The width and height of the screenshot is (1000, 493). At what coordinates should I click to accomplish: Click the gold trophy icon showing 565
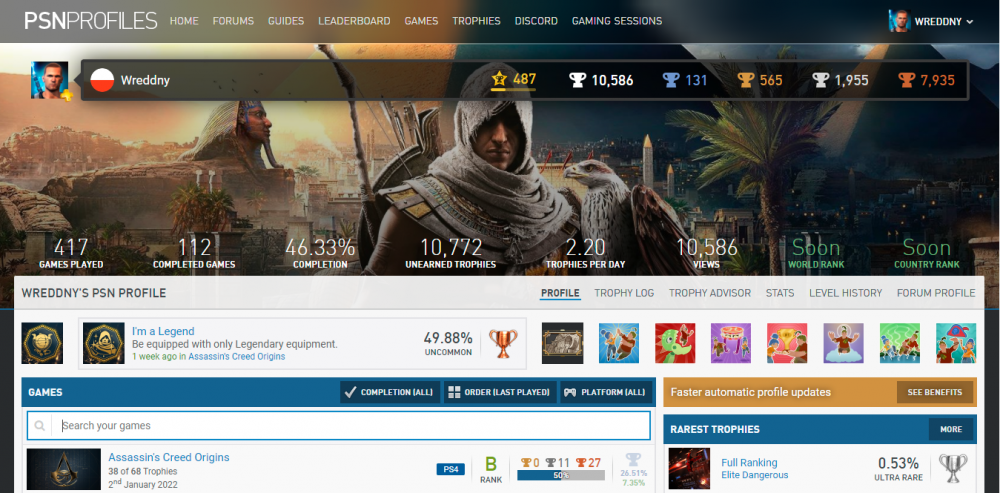click(x=746, y=80)
